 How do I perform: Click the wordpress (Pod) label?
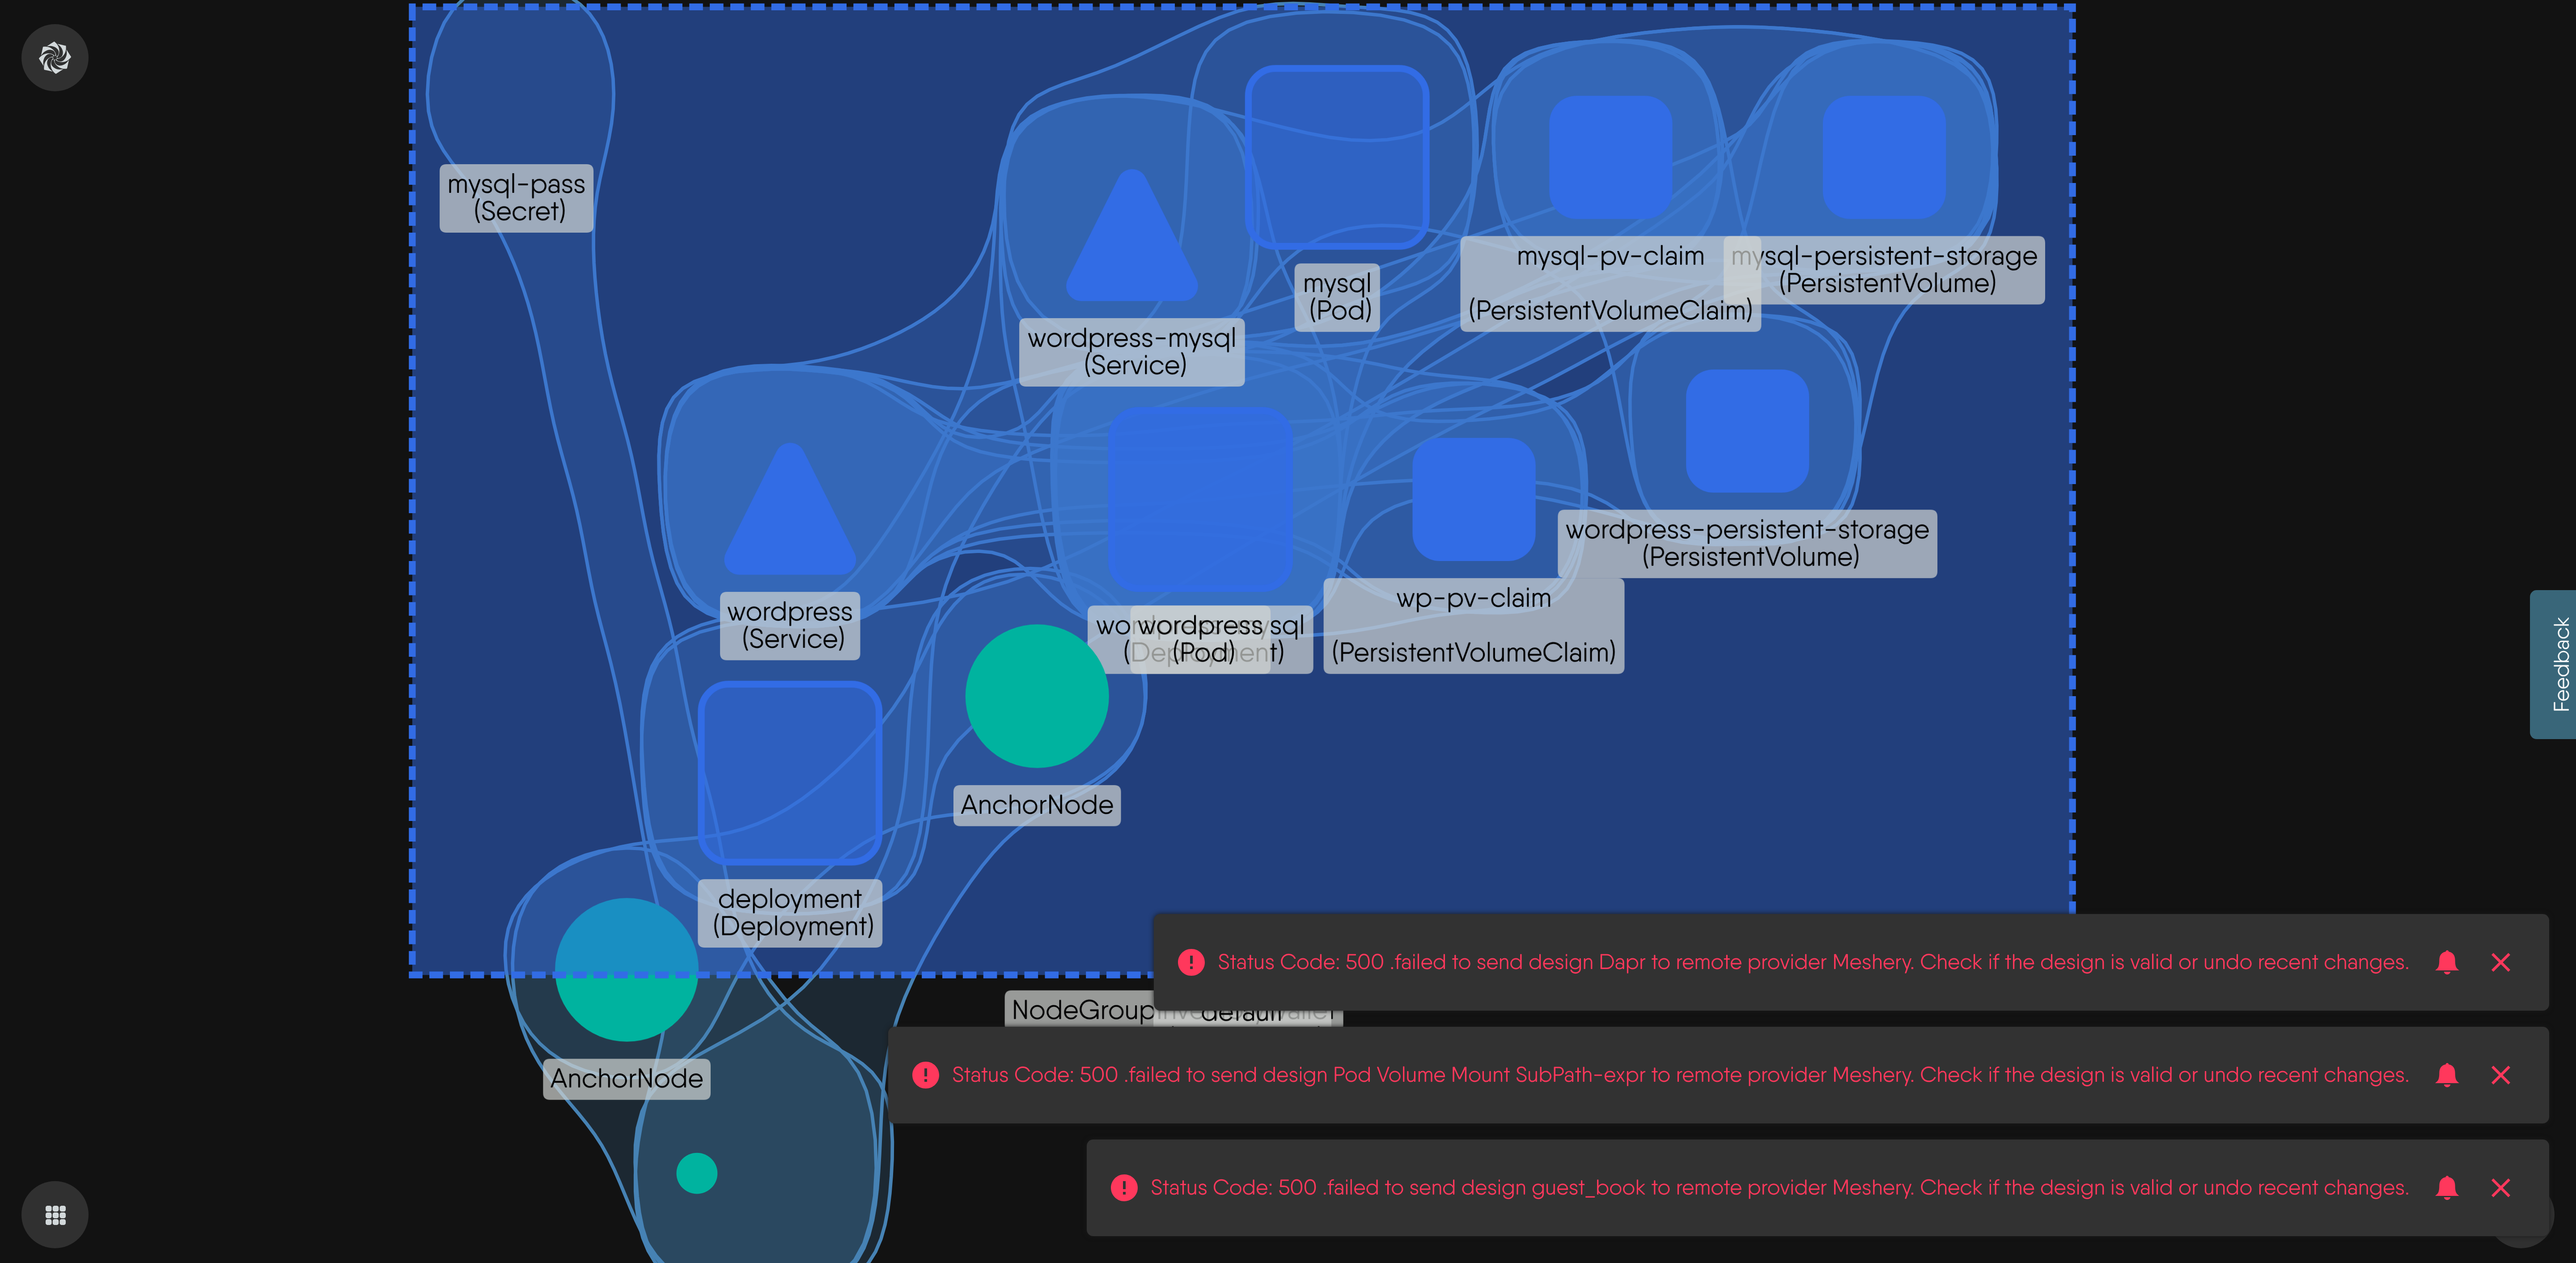click(x=1200, y=639)
